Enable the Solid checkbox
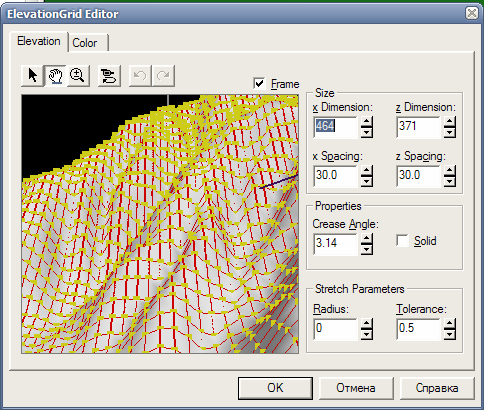The width and height of the screenshot is (484, 410). click(x=402, y=240)
